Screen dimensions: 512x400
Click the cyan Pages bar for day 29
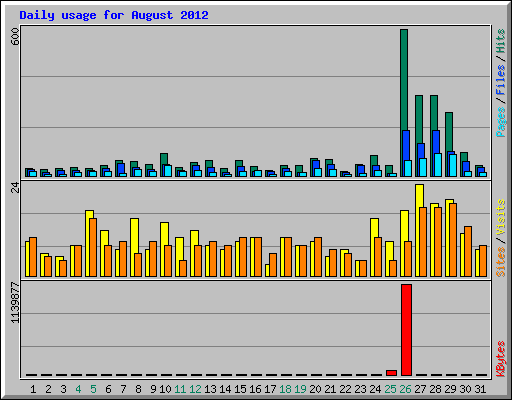click(453, 165)
